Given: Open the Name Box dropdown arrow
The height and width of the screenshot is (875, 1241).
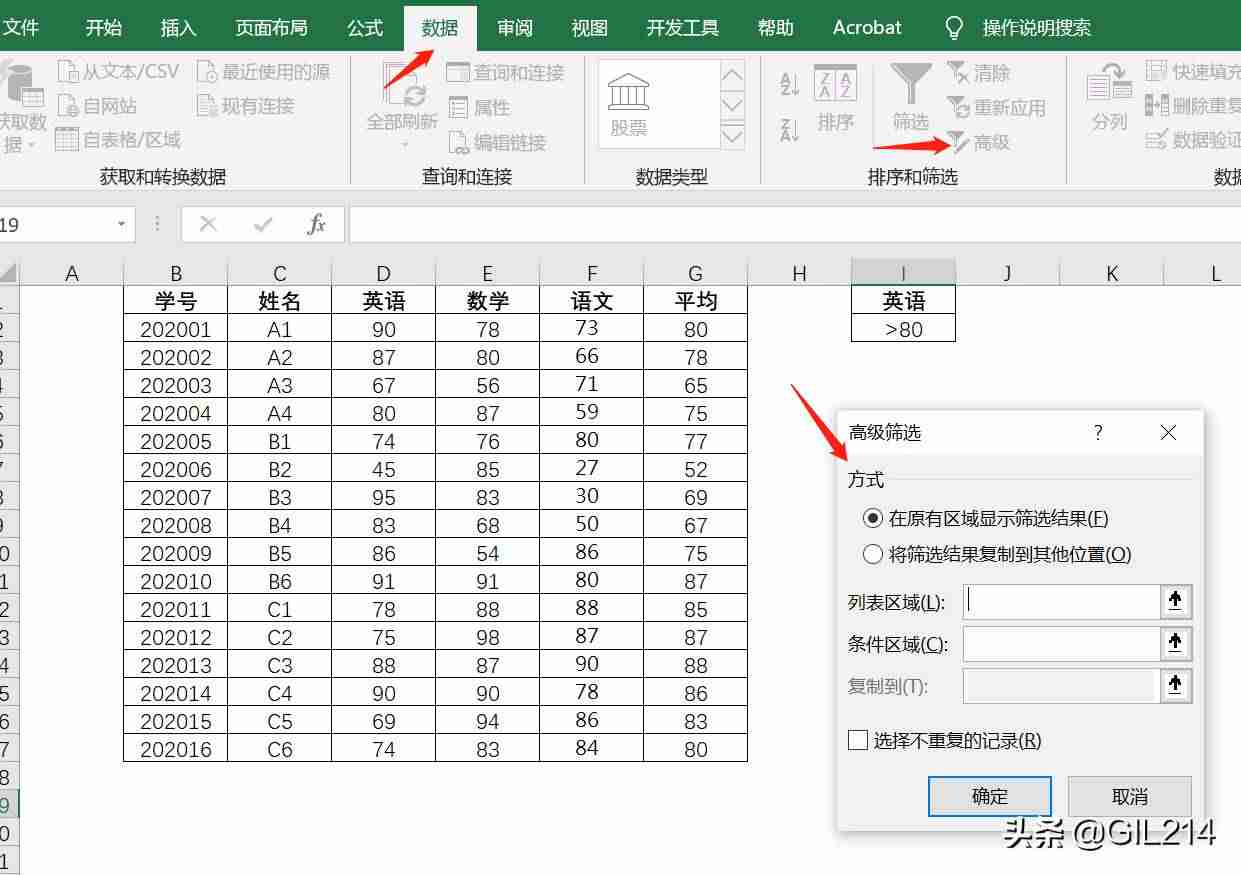Looking at the screenshot, I should coord(122,224).
